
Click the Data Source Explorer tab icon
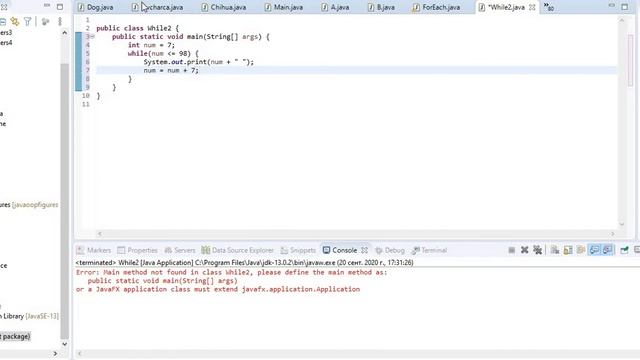(x=205, y=250)
